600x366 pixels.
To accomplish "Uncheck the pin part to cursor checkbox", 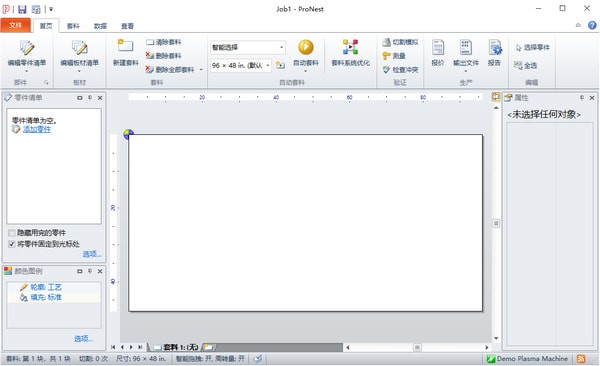I will (12, 244).
